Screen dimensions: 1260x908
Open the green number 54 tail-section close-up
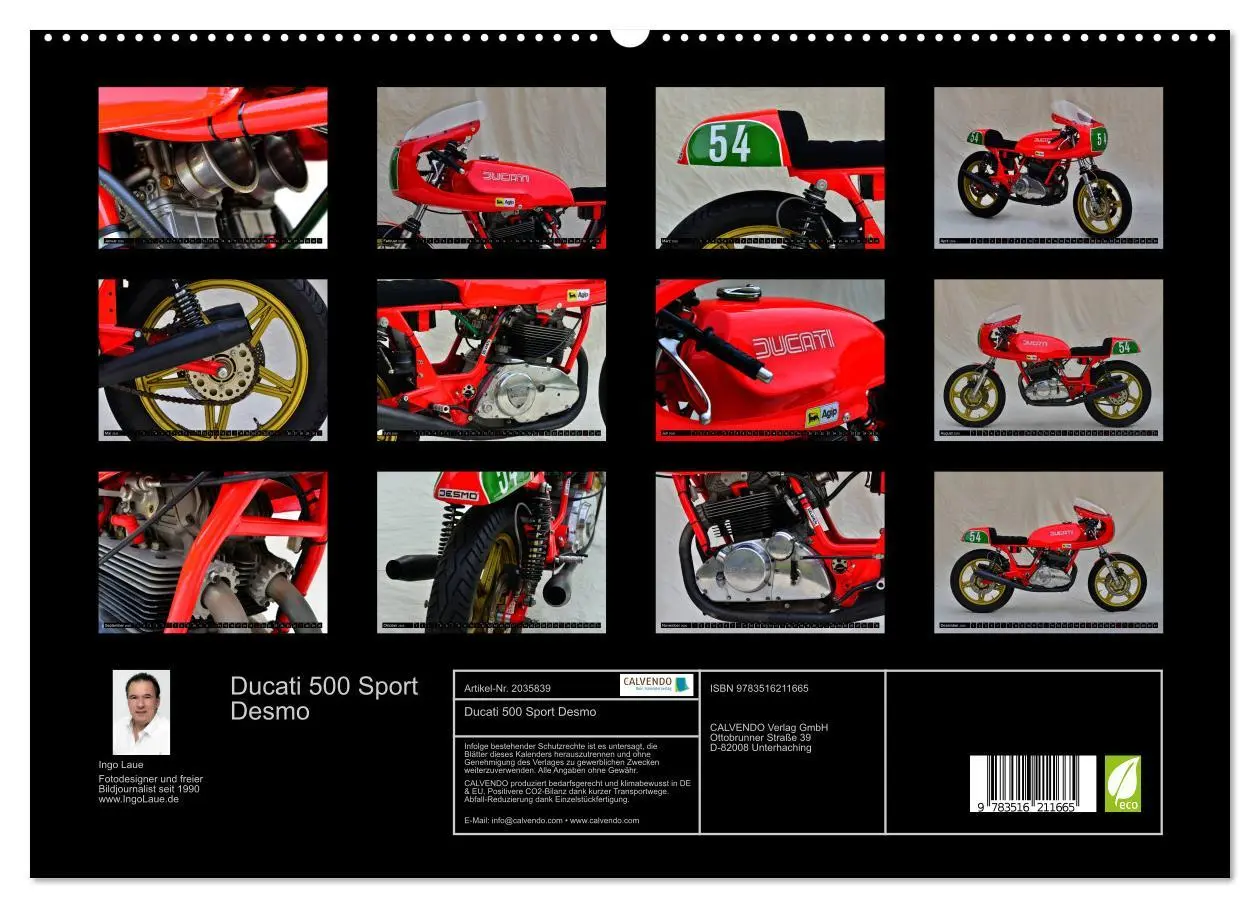(770, 168)
